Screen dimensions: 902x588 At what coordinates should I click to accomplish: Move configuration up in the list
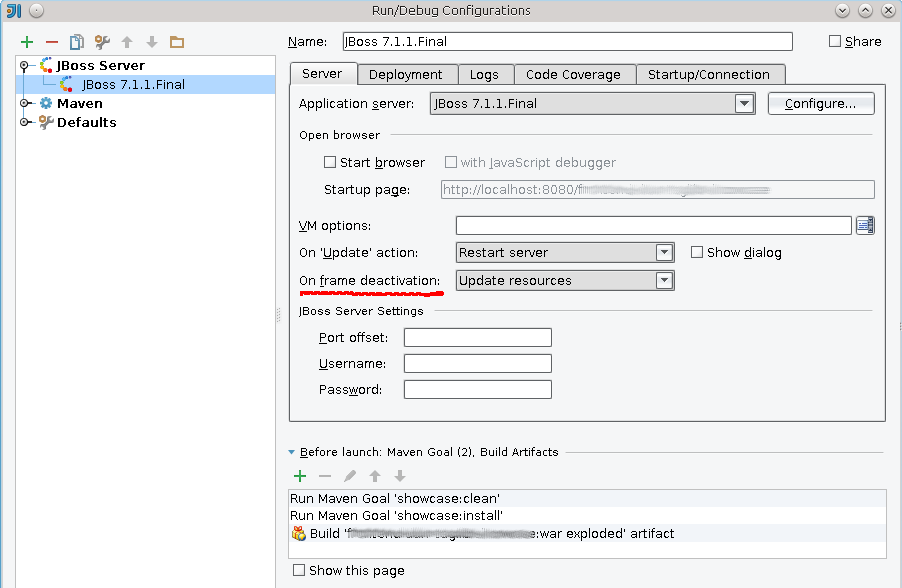click(127, 42)
